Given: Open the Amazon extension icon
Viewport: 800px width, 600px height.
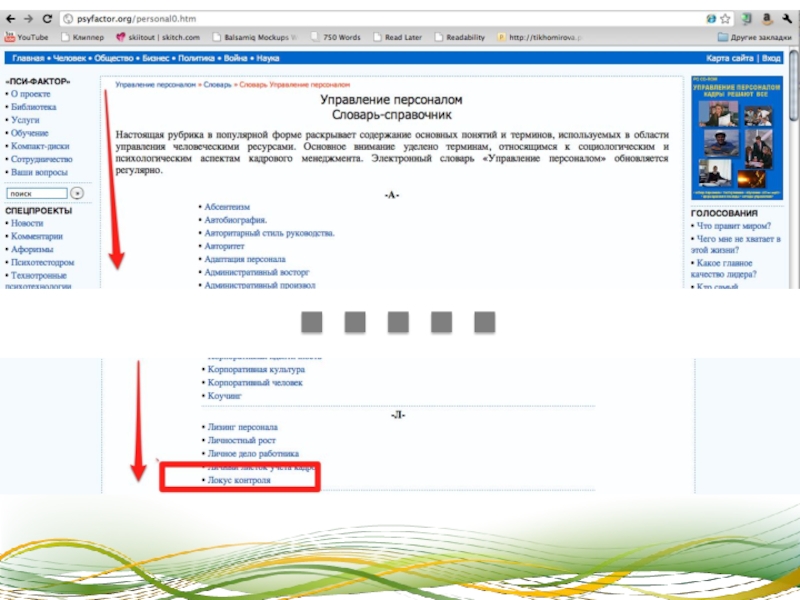Looking at the screenshot, I should click(767, 19).
